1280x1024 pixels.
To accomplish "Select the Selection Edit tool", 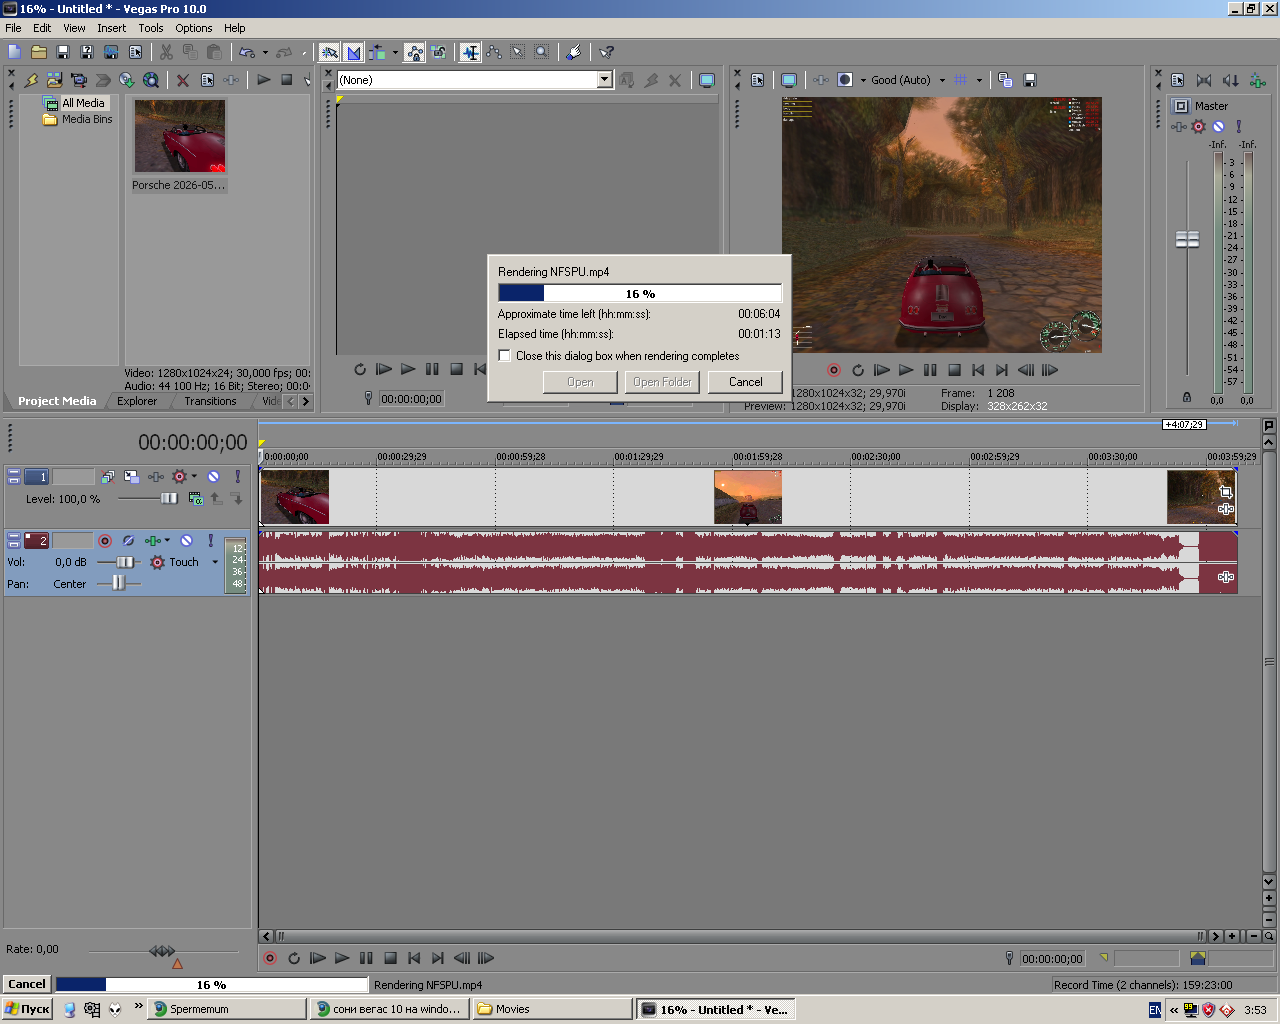I will point(518,52).
